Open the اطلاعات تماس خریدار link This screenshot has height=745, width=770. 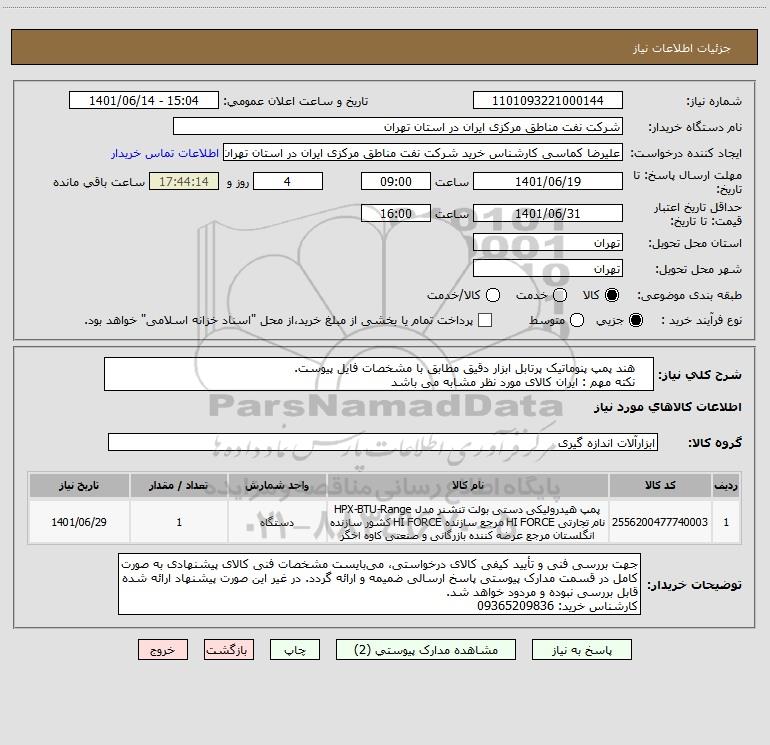[x=165, y=153]
